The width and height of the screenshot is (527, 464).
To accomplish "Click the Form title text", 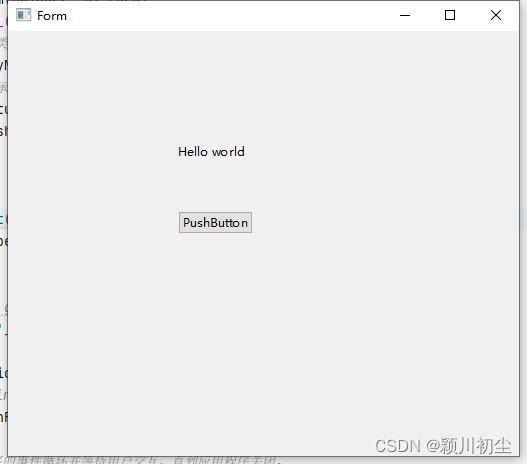I will tap(52, 16).
